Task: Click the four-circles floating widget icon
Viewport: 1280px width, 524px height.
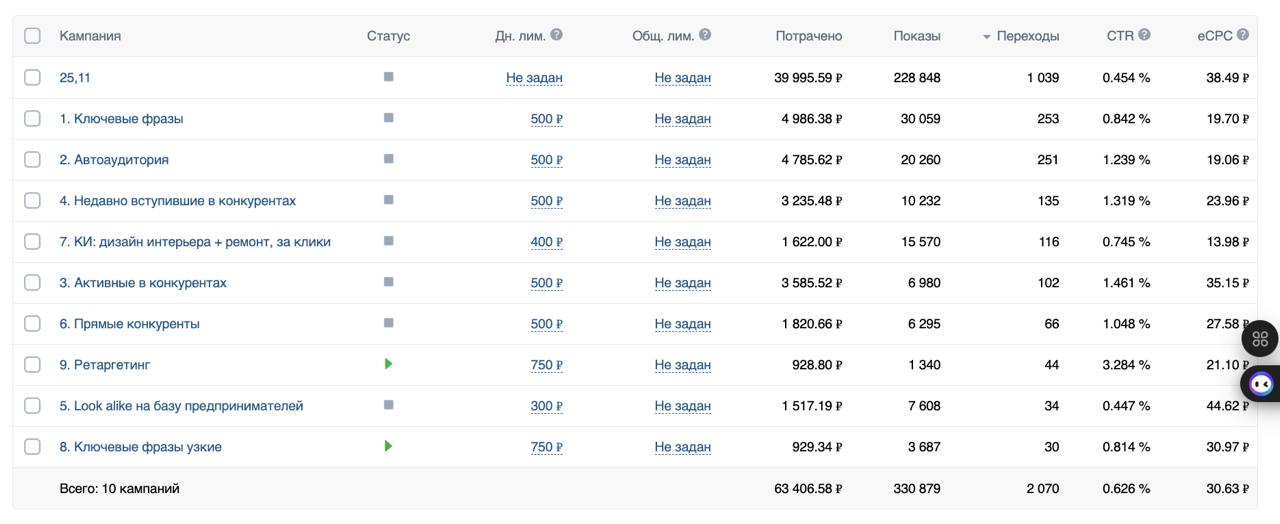Action: pos(1260,339)
